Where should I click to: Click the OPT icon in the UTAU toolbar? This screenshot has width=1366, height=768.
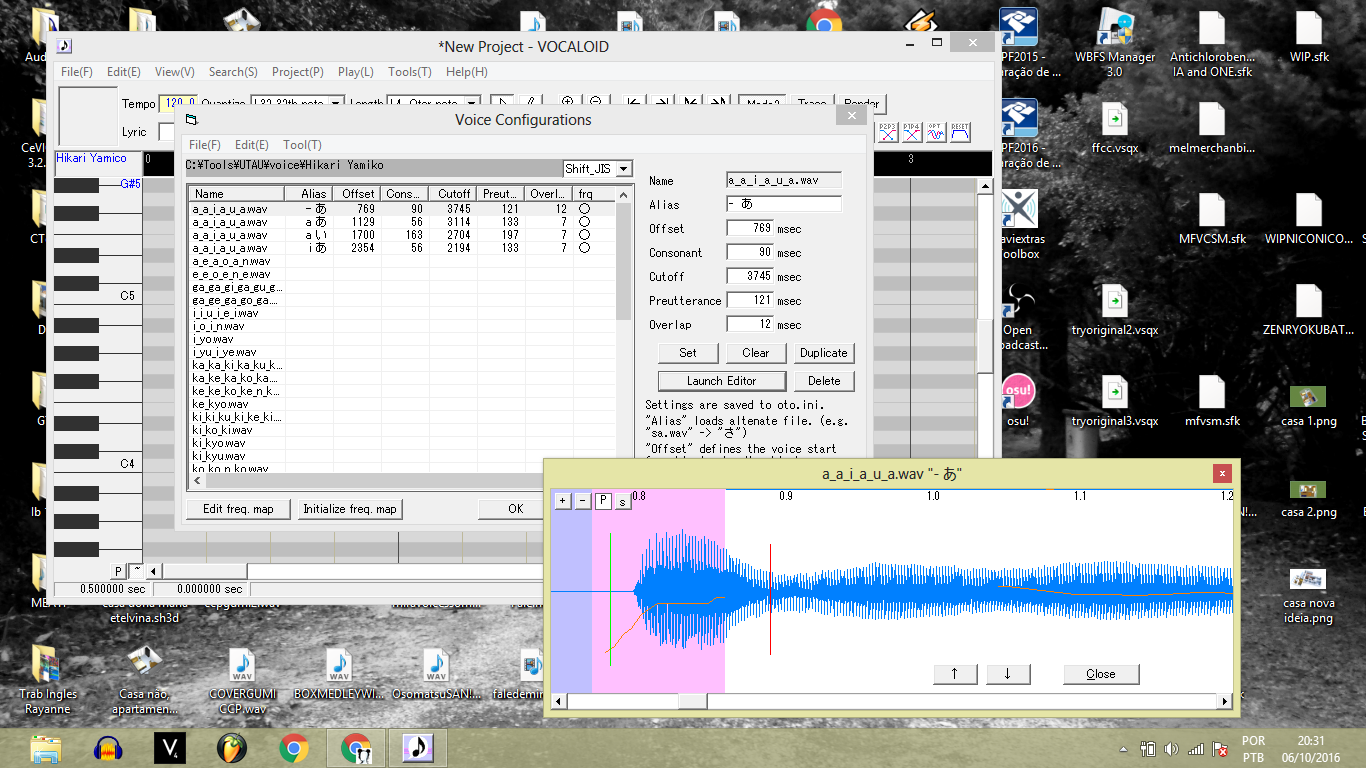pos(936,132)
